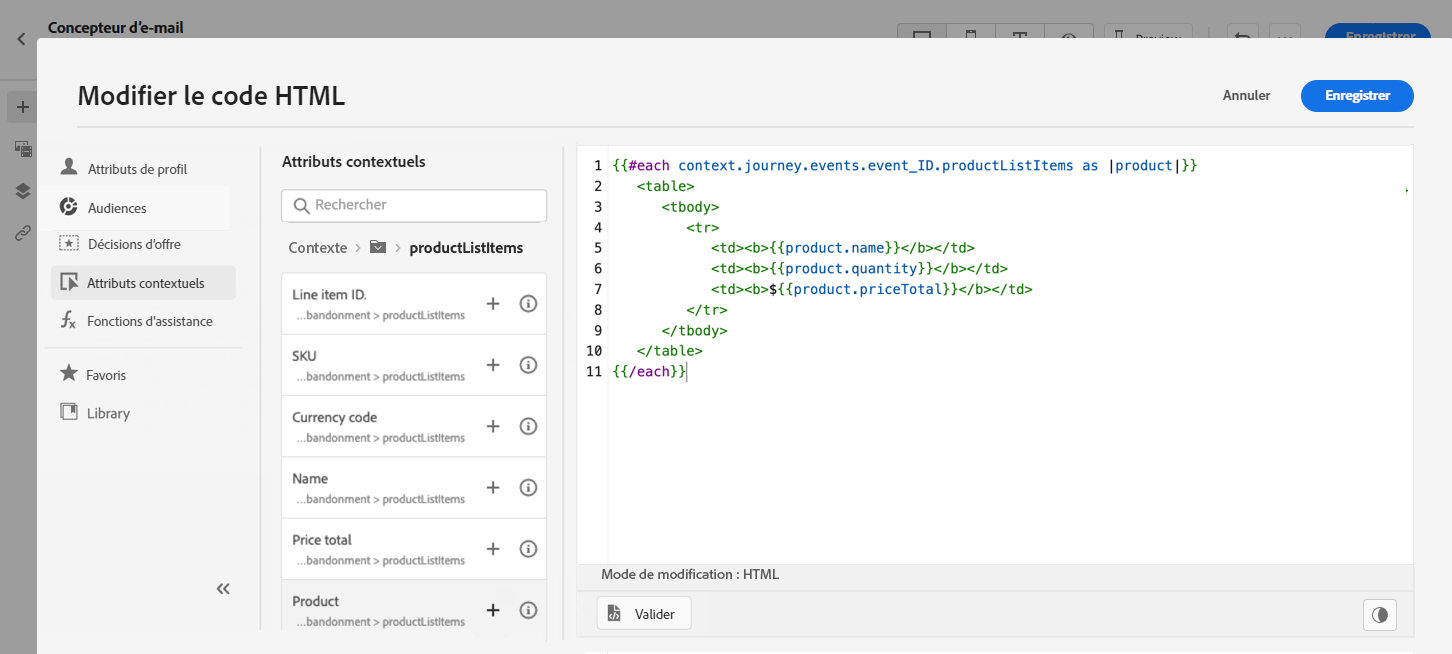
Task: Add the Line item ID attribute
Action: click(493, 304)
